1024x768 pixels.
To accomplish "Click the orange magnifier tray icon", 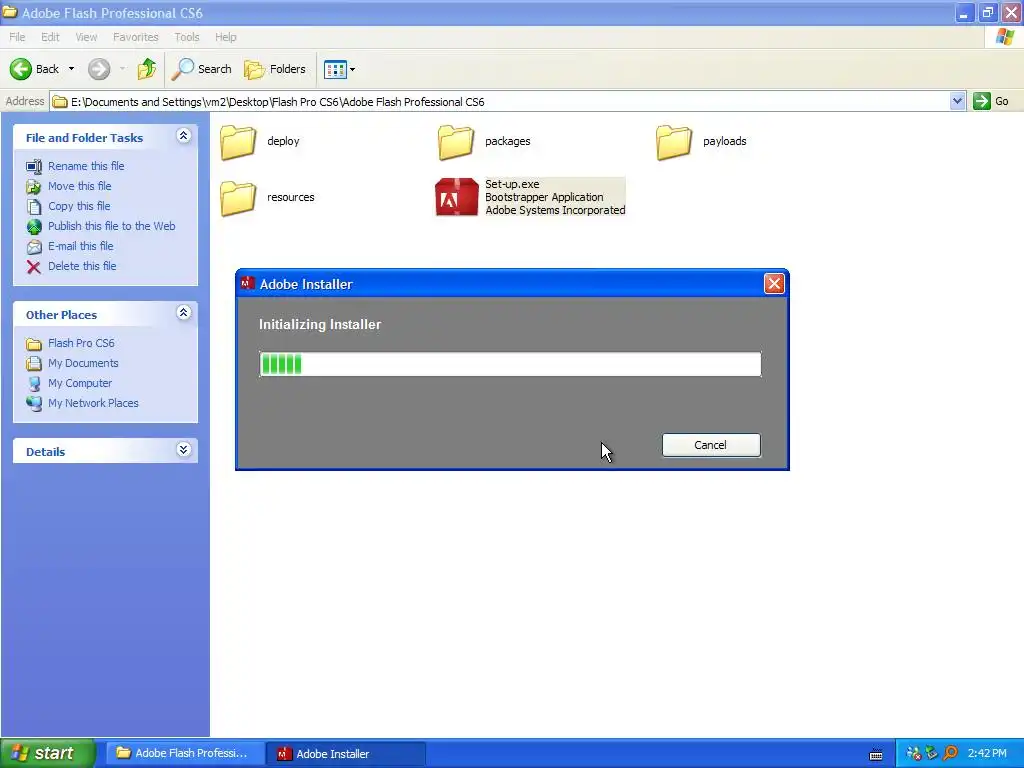I will point(950,753).
